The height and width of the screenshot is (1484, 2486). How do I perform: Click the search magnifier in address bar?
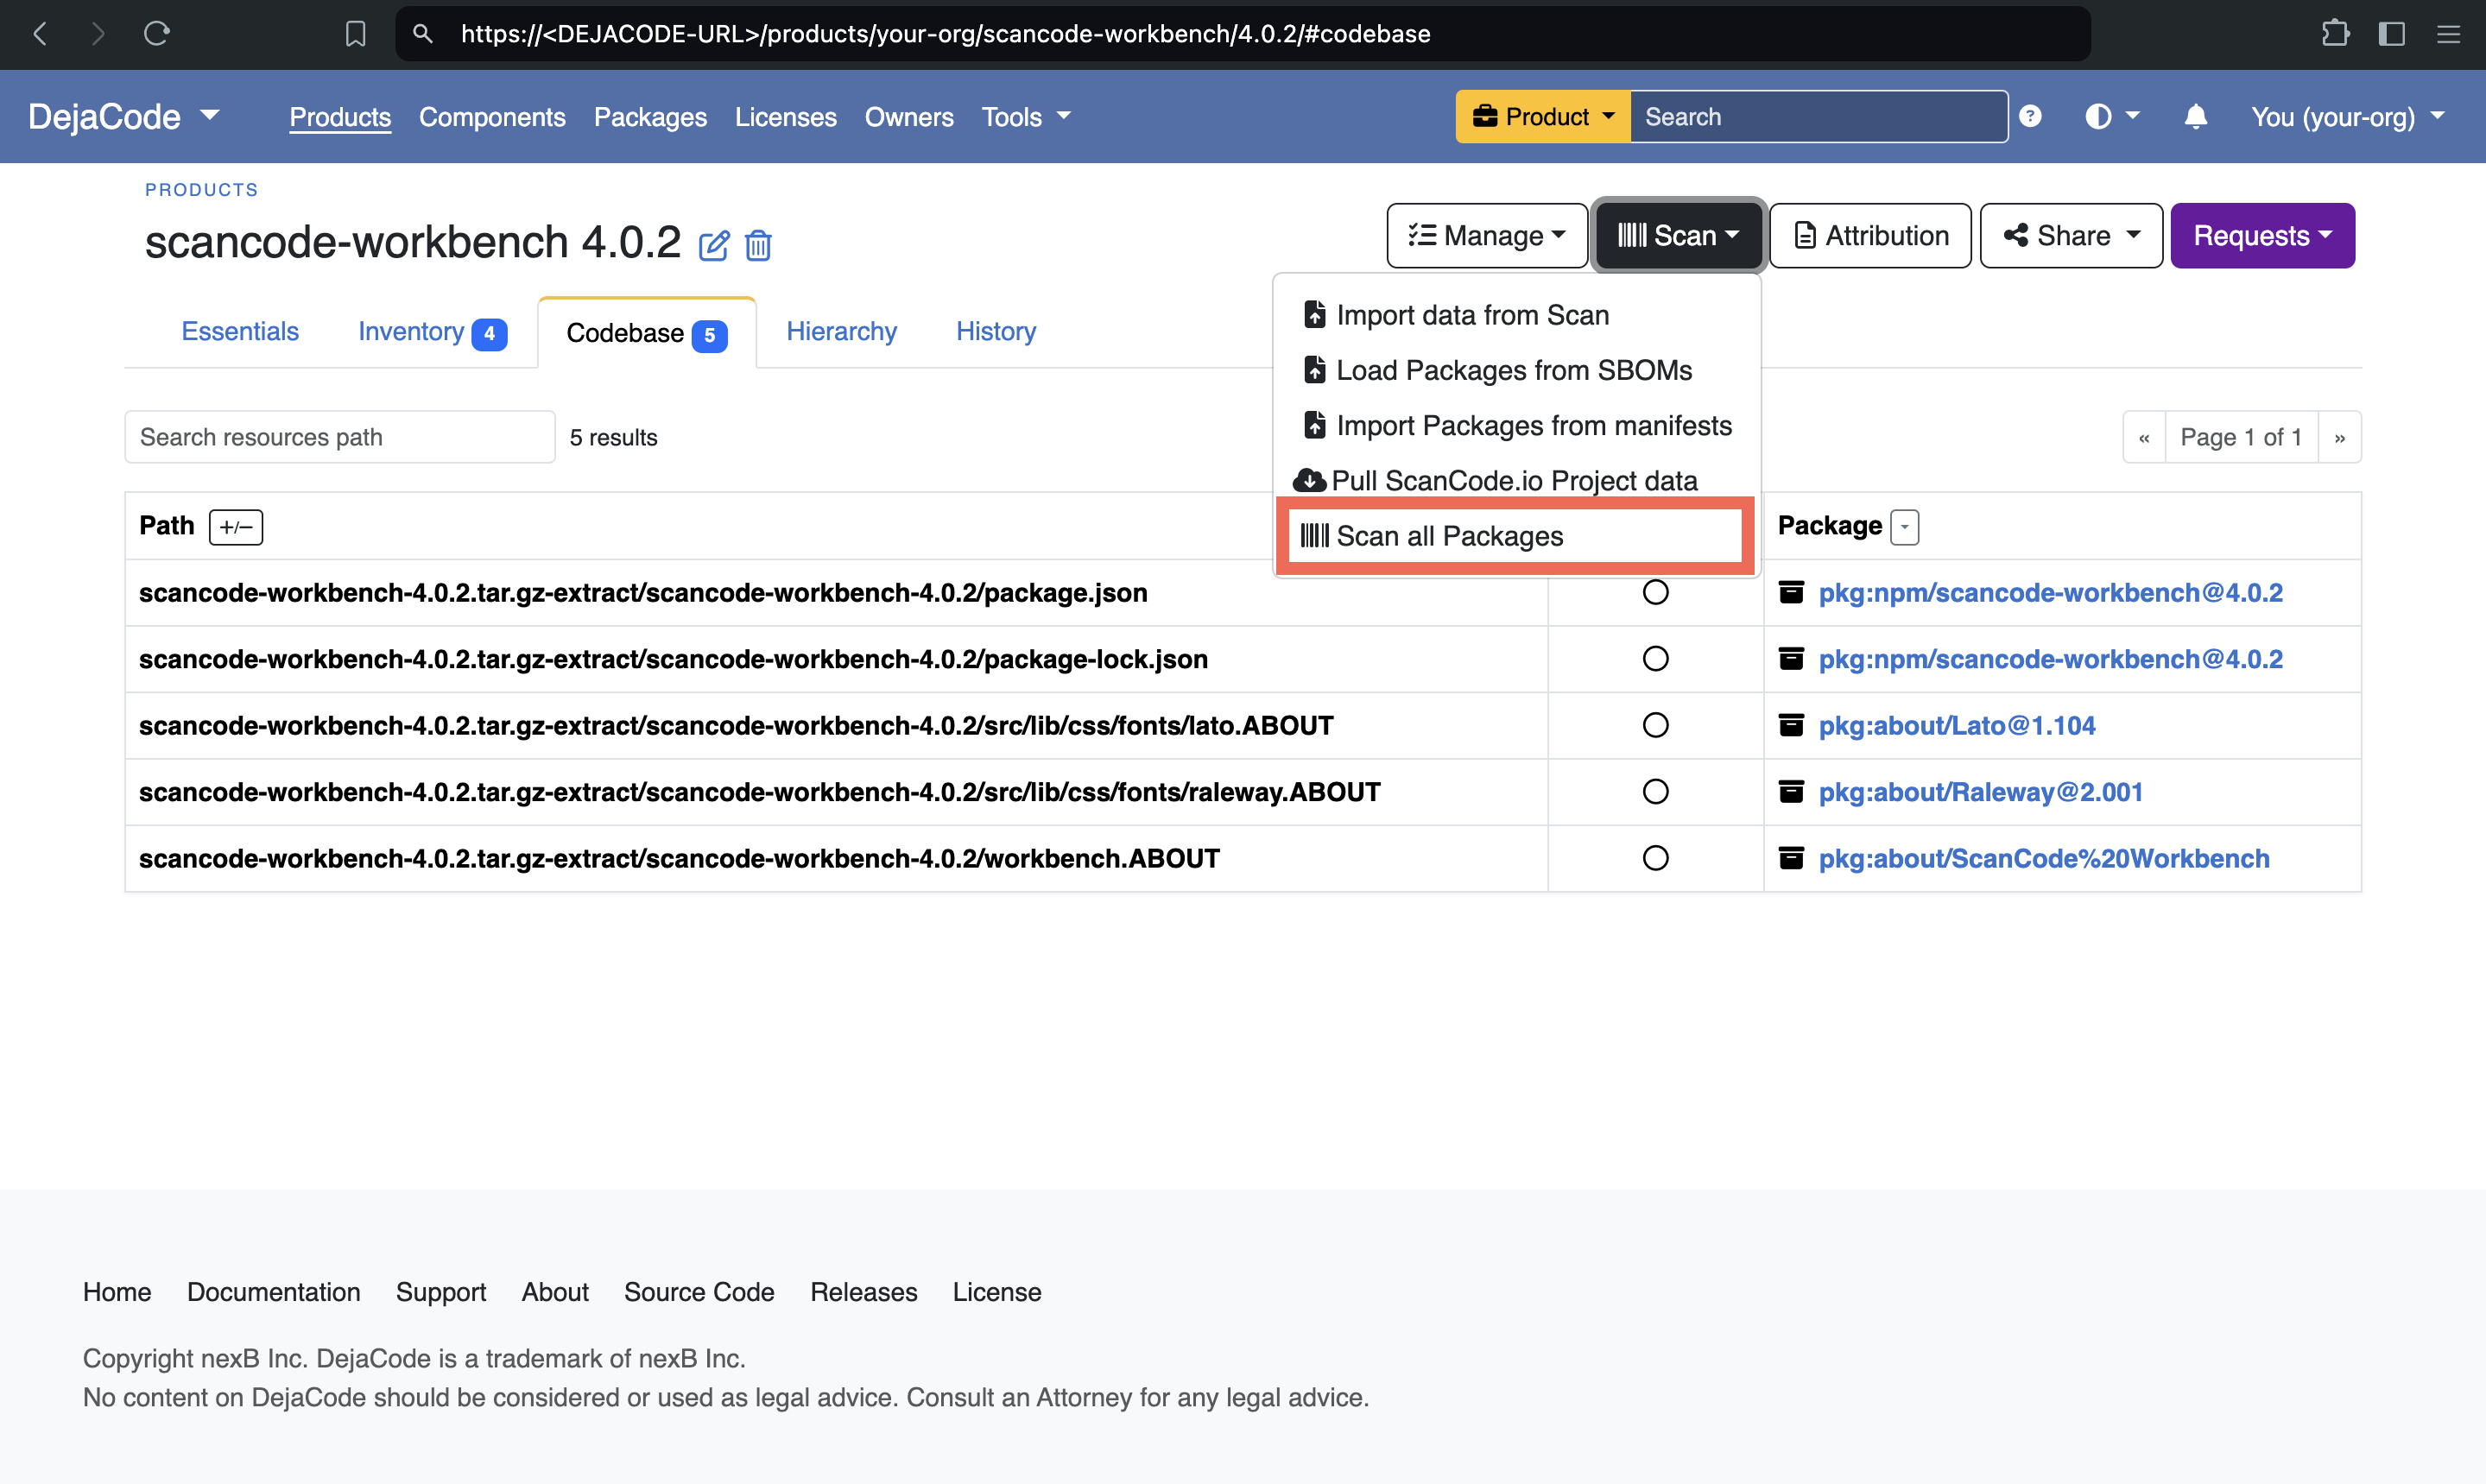pos(423,34)
